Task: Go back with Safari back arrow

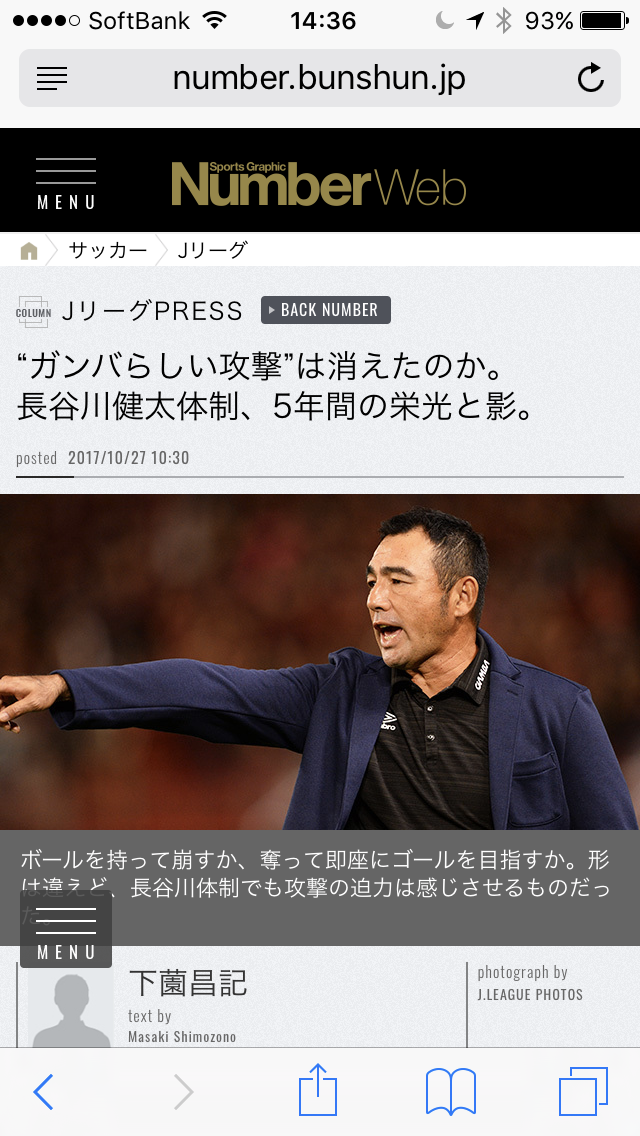Action: pos(43,1092)
